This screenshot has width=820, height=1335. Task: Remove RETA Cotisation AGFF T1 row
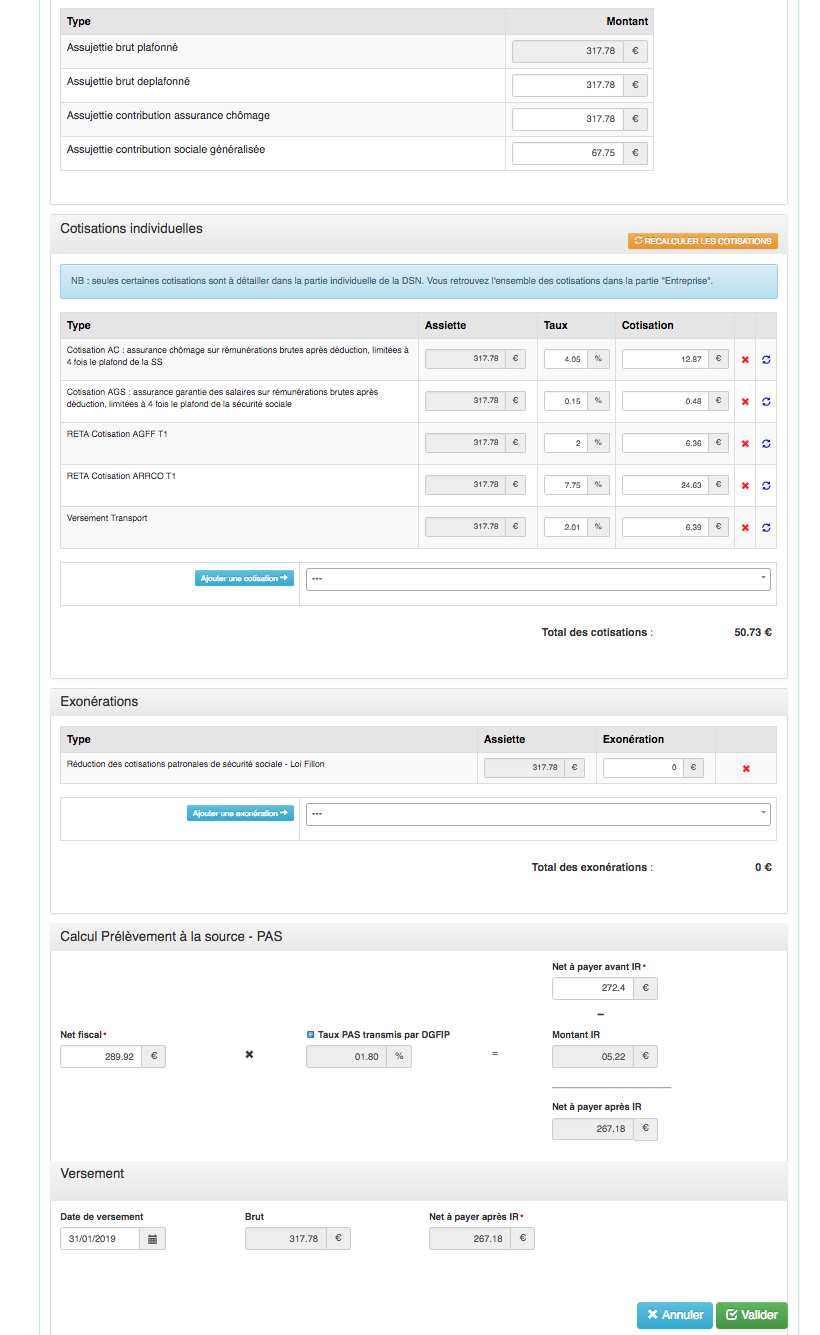[x=745, y=444]
